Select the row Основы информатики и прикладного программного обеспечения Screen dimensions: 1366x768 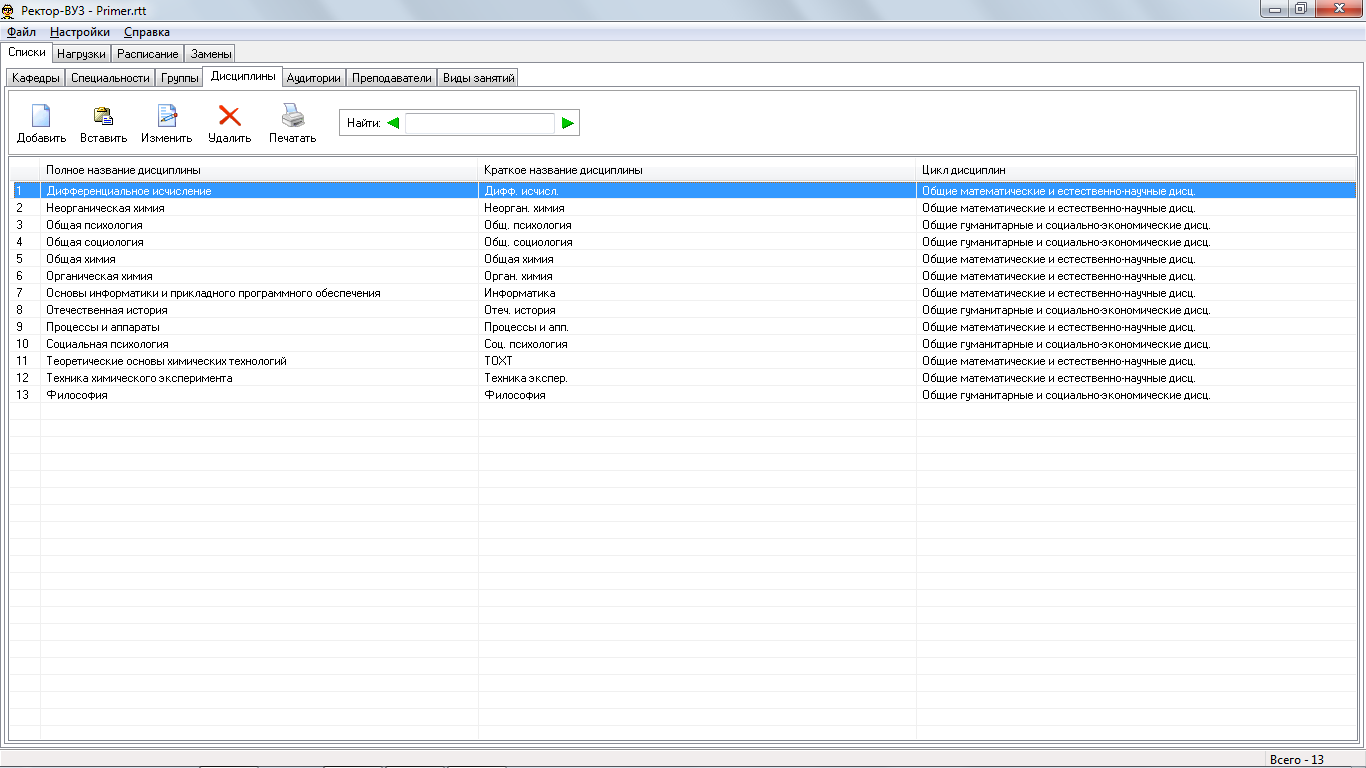(684, 293)
